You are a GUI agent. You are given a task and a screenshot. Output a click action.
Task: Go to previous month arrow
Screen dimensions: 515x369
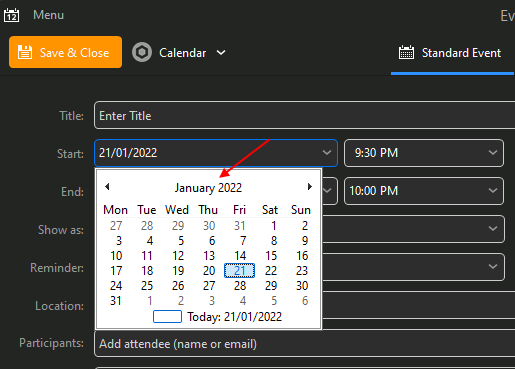coord(107,187)
